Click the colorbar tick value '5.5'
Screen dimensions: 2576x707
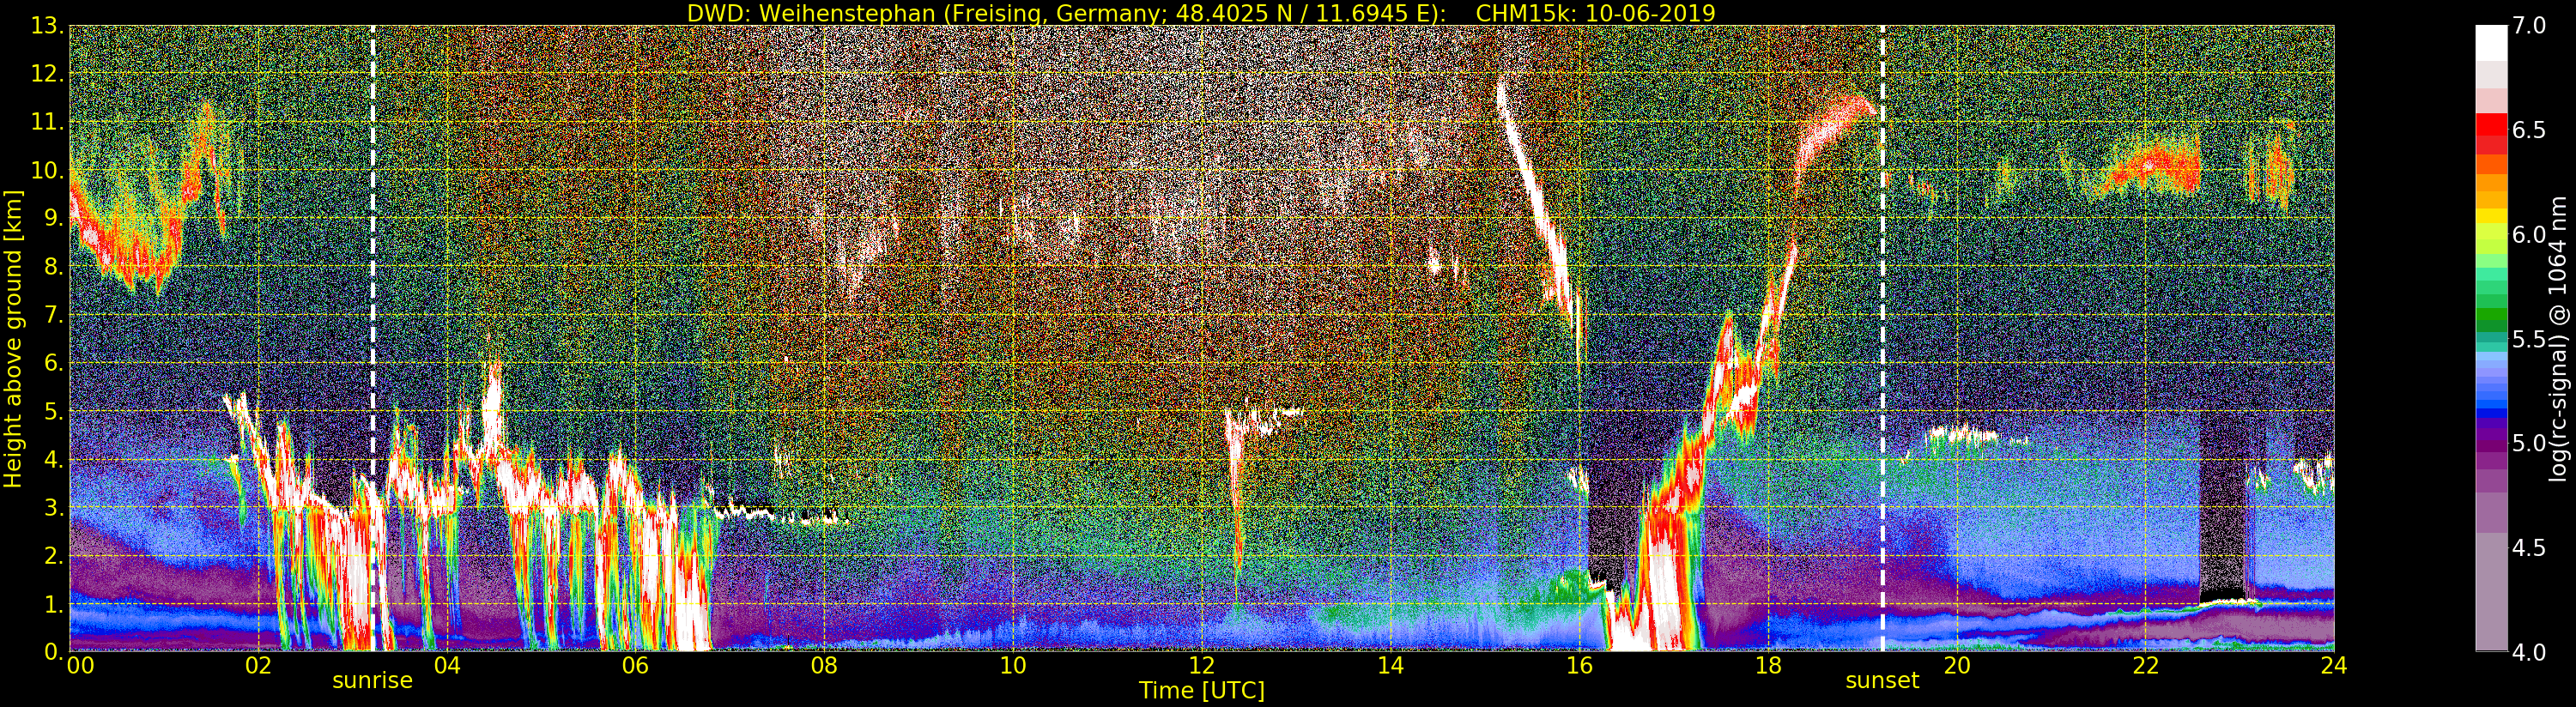pyautogui.click(x=2529, y=339)
